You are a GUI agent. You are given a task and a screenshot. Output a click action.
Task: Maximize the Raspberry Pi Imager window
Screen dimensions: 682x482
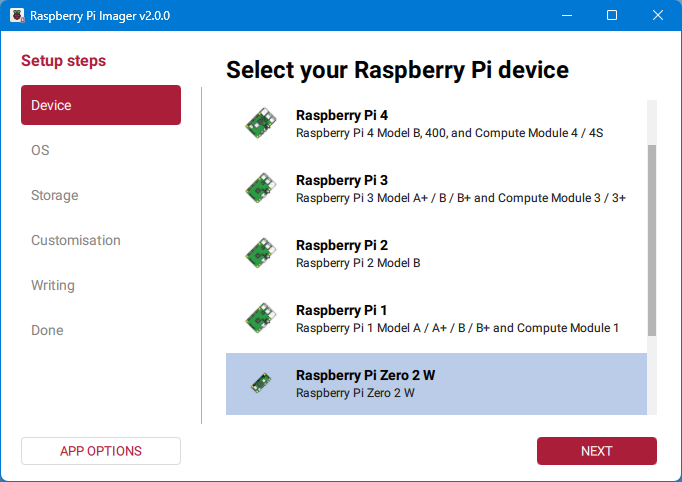tap(612, 16)
